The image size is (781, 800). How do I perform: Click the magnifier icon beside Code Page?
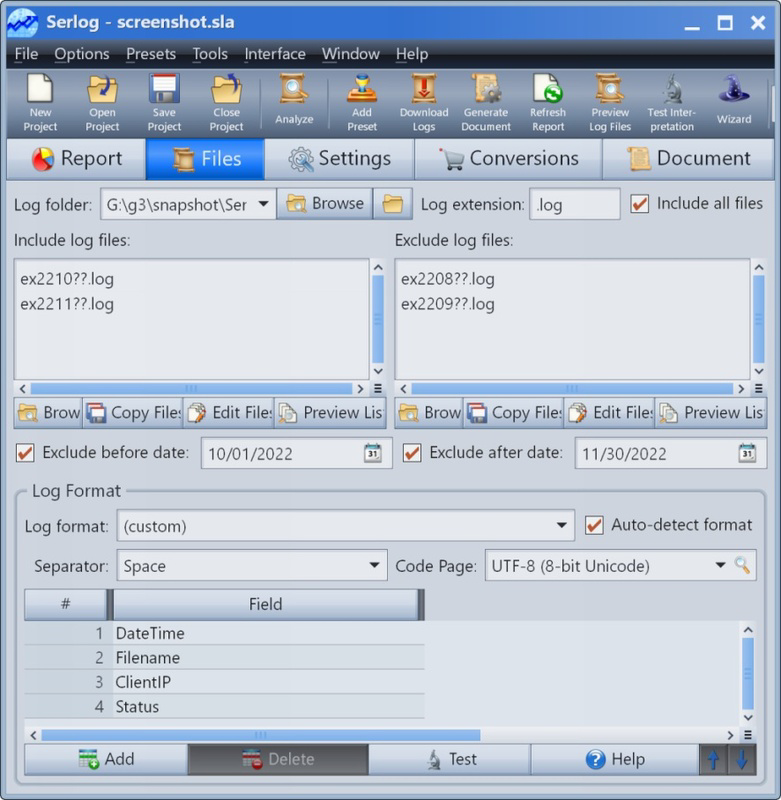tap(742, 565)
